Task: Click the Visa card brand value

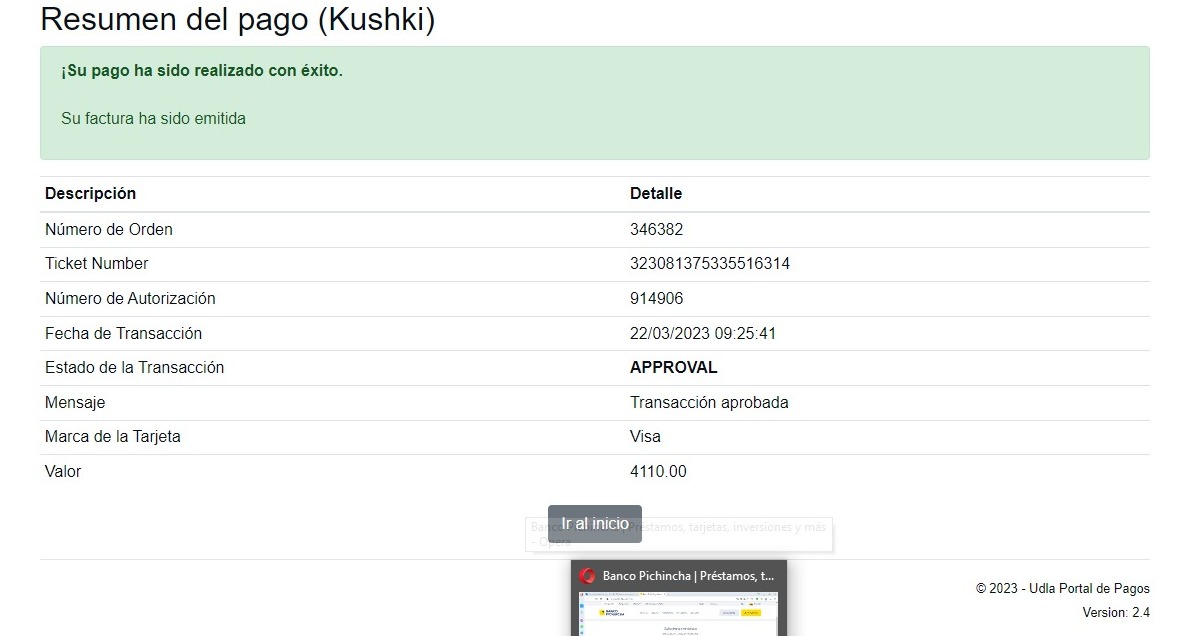Action: [645, 436]
